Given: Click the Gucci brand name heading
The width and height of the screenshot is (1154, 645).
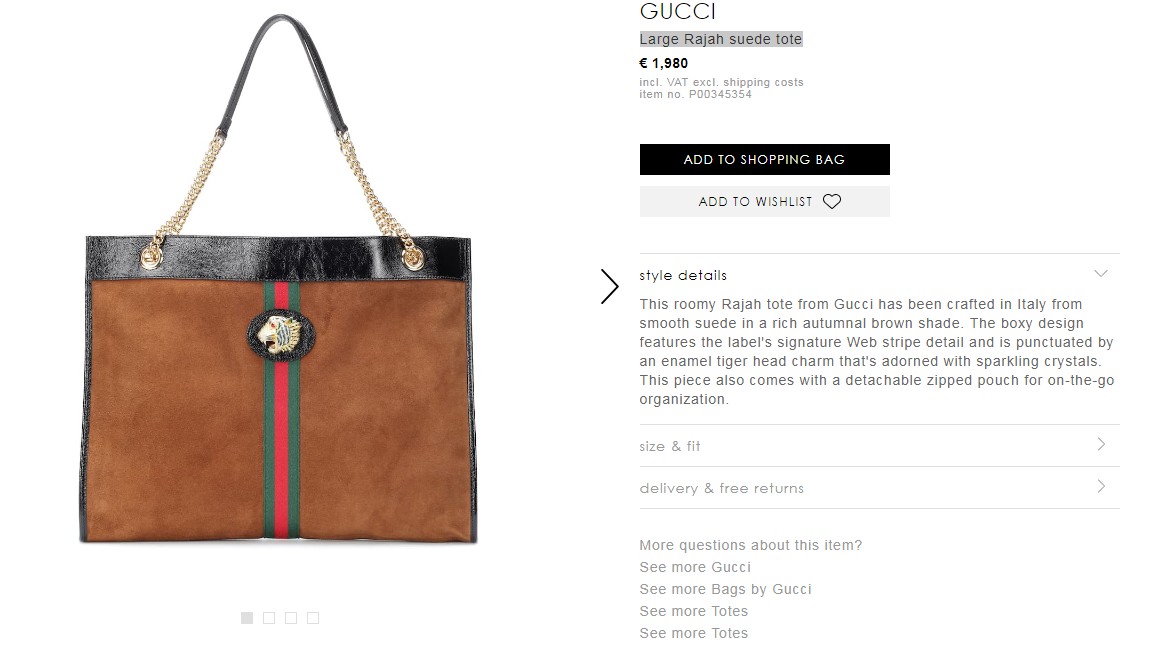Looking at the screenshot, I should (x=677, y=11).
